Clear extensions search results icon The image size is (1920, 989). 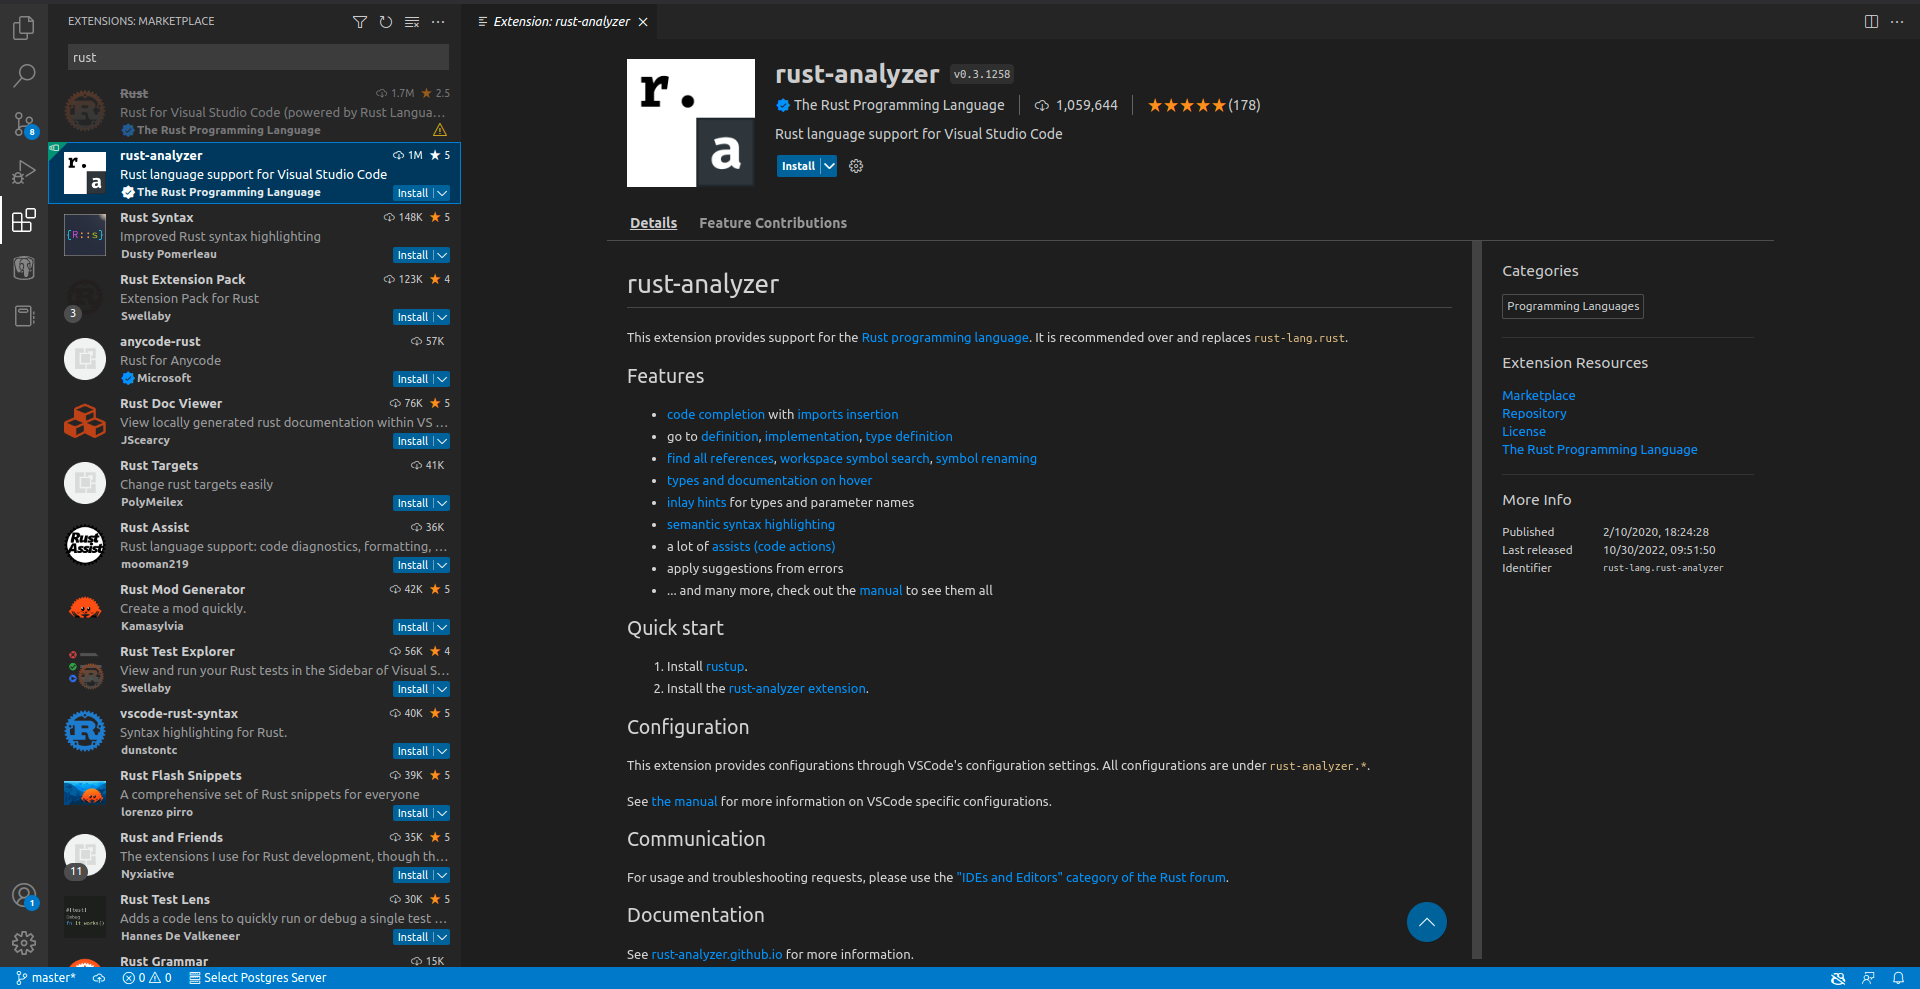[412, 21]
